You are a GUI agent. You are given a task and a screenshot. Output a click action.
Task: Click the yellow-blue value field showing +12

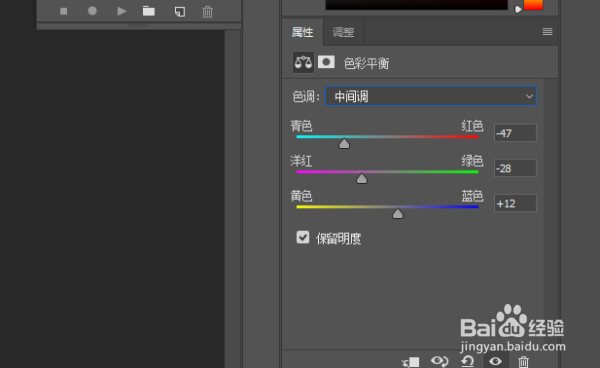coord(515,203)
